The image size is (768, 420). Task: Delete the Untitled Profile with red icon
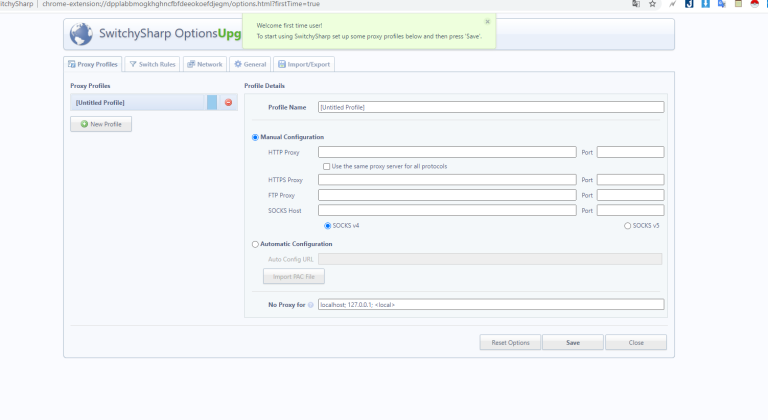coord(228,102)
